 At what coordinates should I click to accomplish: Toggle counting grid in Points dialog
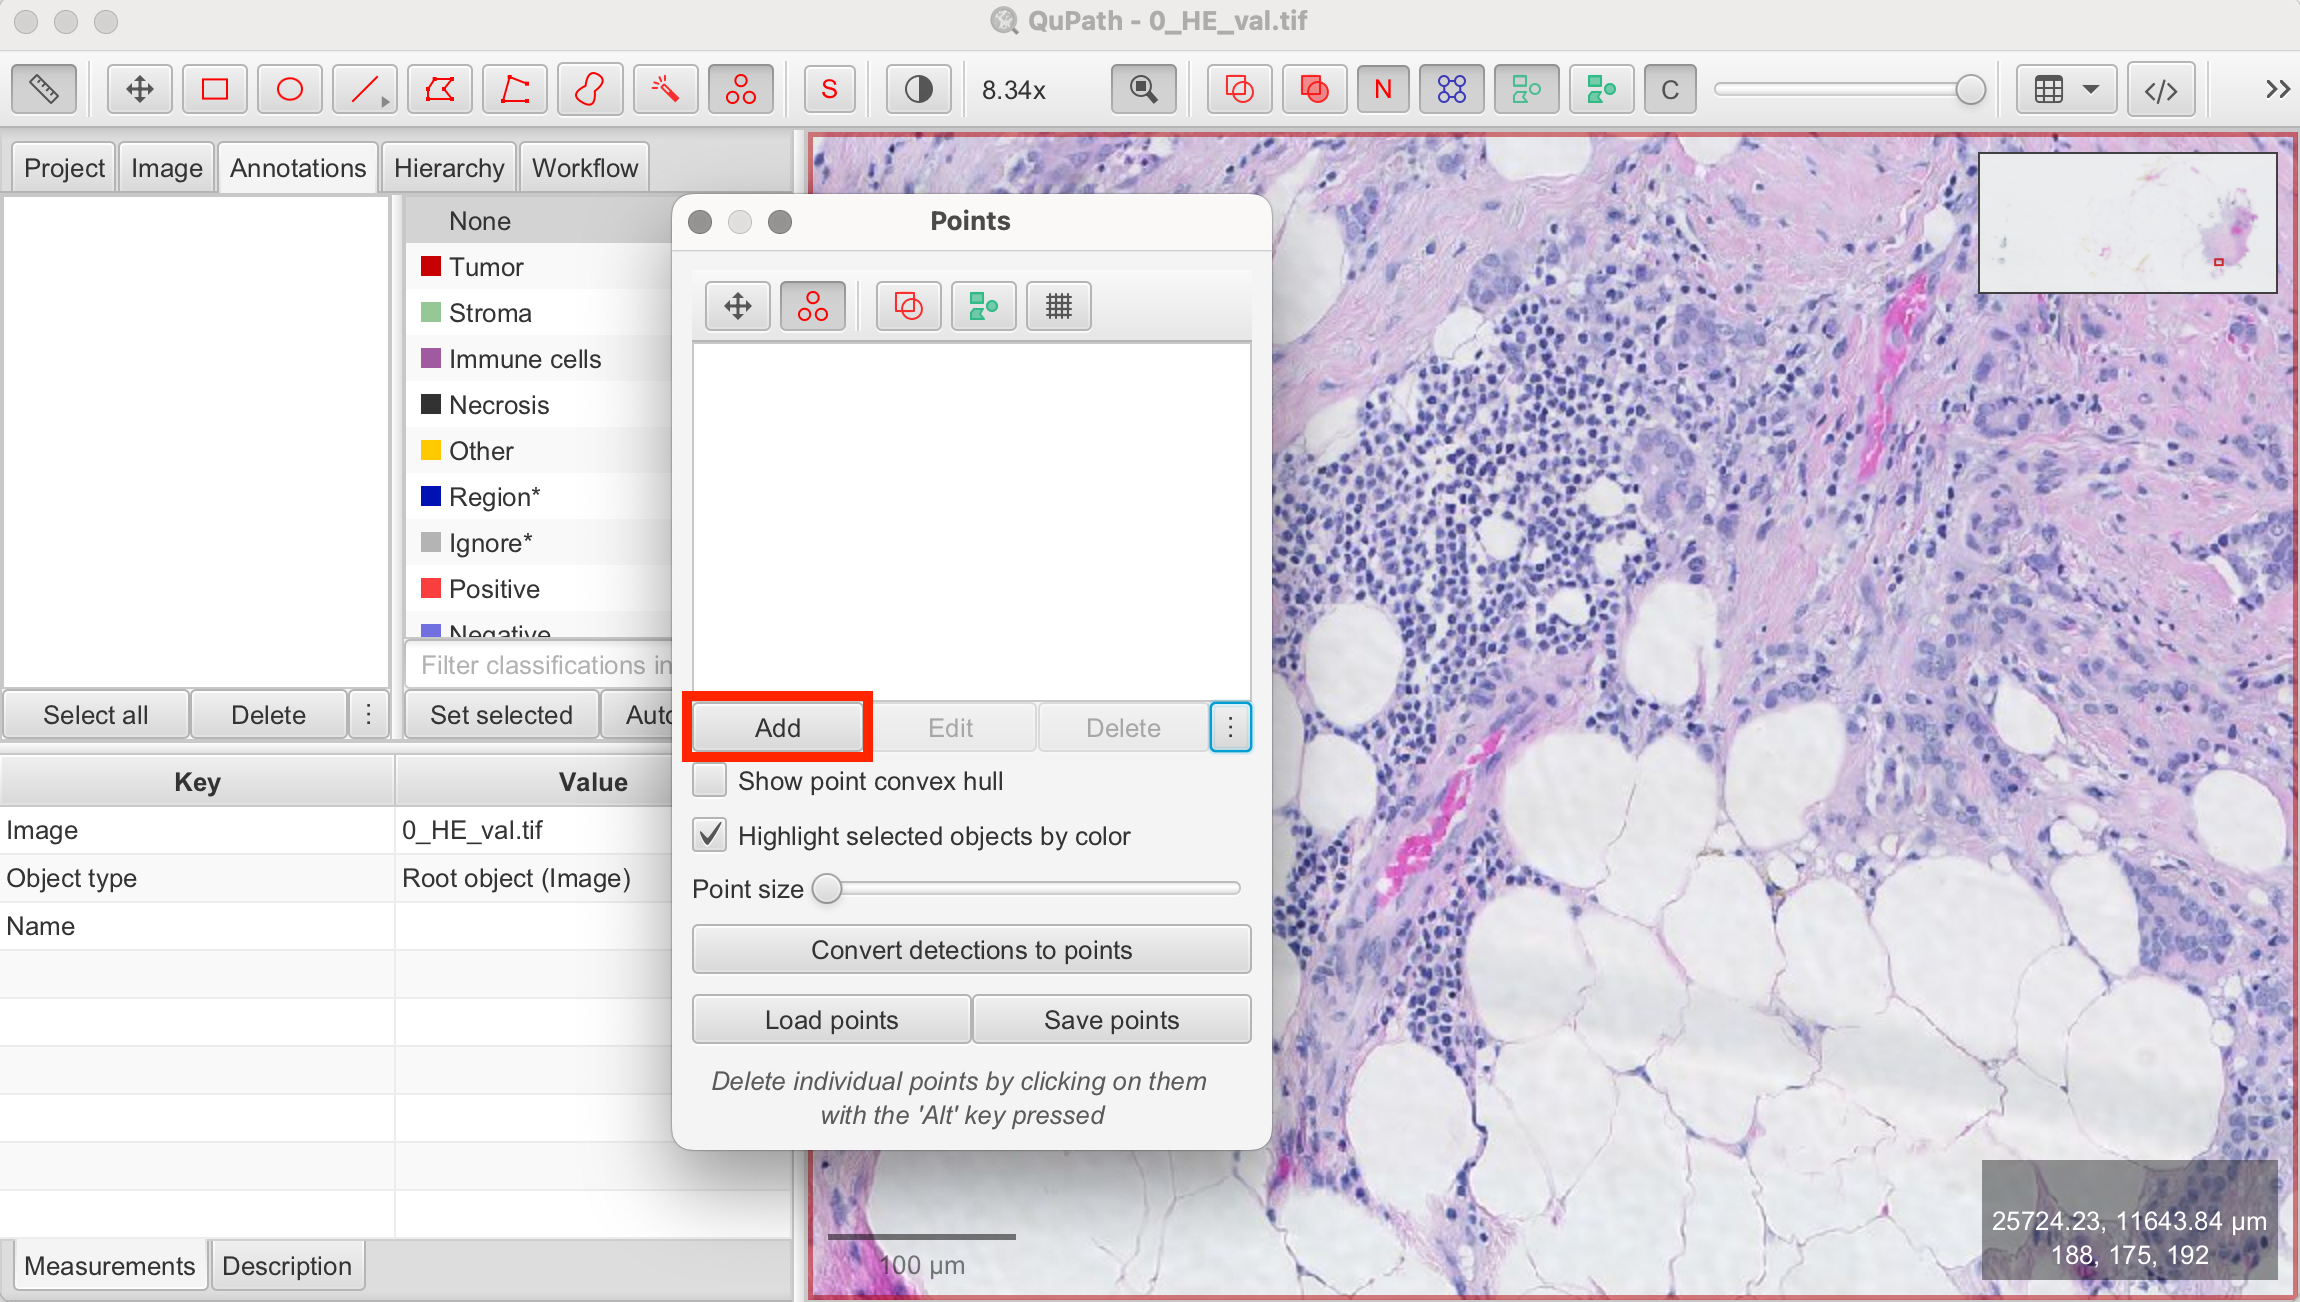pos(1057,306)
